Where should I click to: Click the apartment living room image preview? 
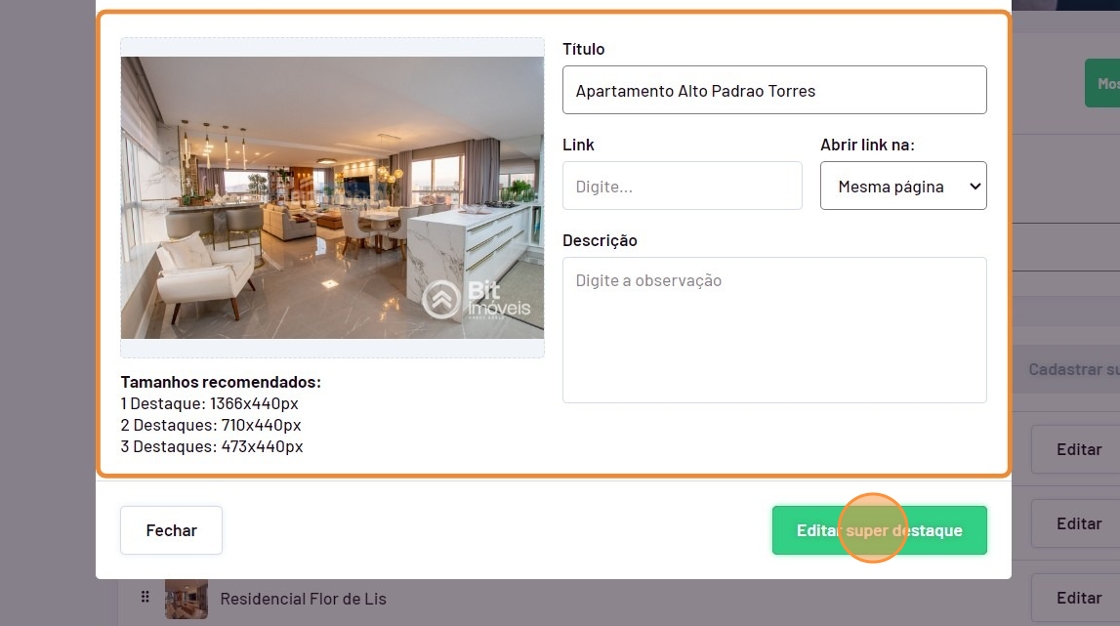pyautogui.click(x=332, y=198)
